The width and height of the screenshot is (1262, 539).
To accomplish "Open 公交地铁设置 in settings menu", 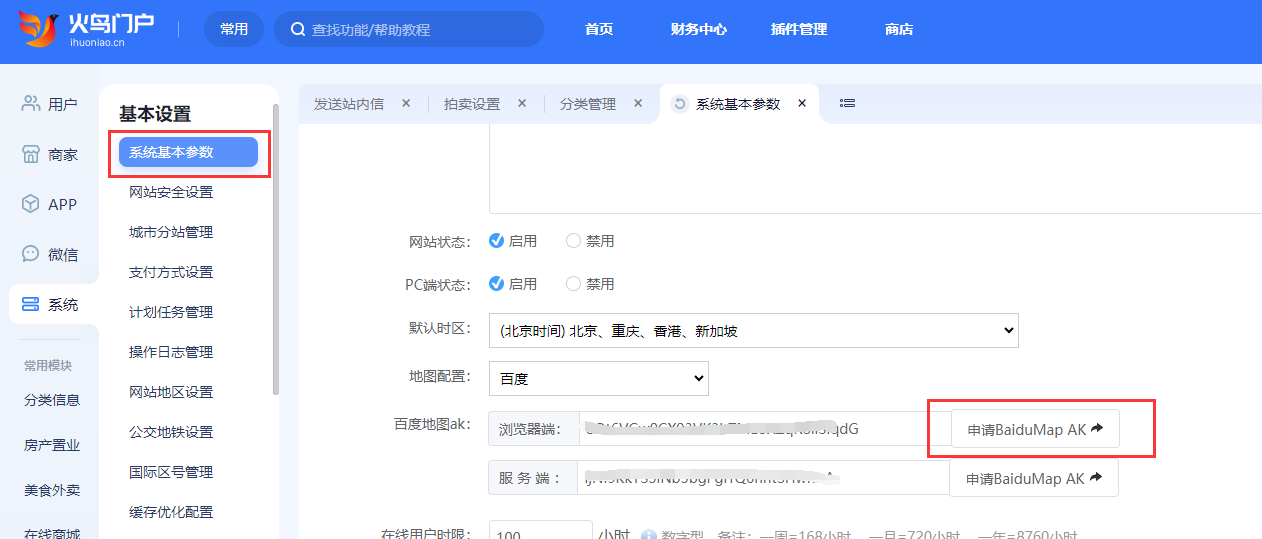I will click(171, 432).
